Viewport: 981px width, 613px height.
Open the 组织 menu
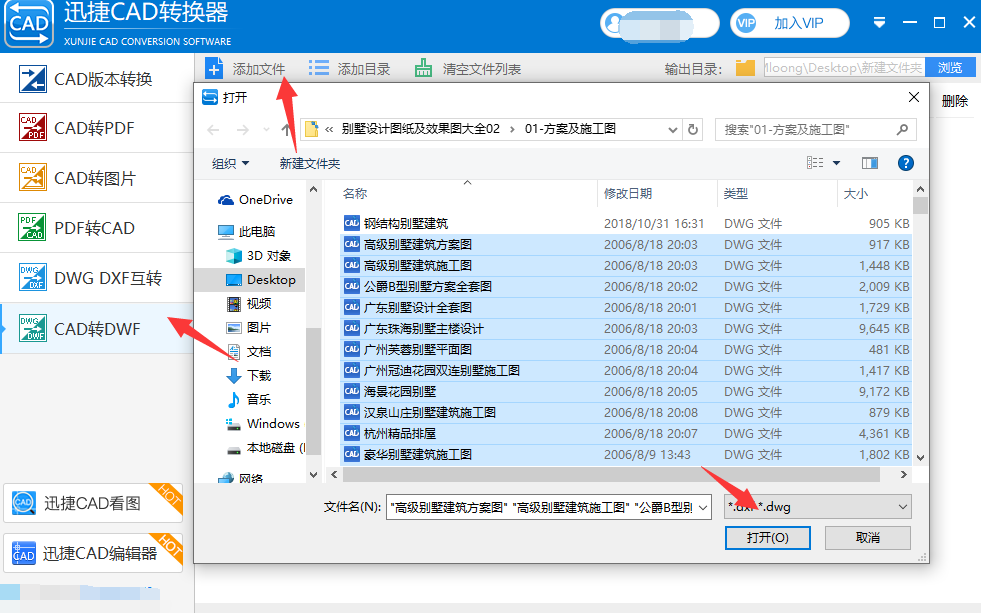point(230,164)
